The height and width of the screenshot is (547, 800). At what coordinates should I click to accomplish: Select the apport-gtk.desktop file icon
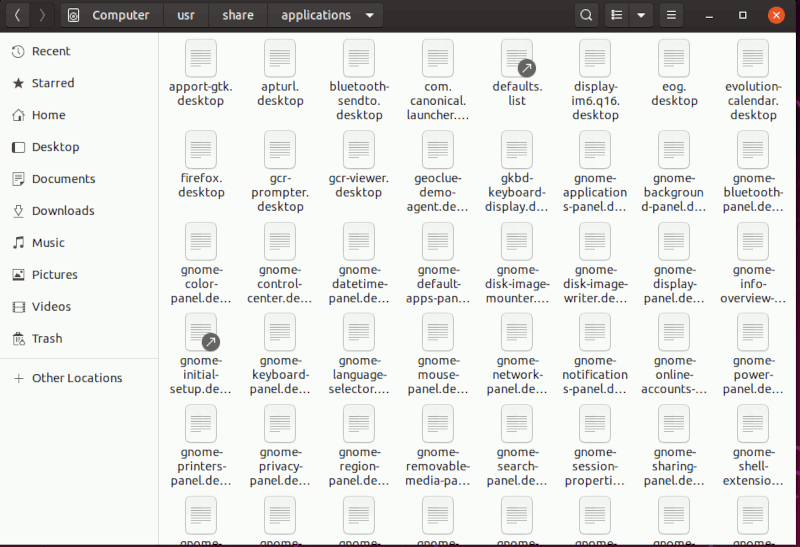point(201,58)
